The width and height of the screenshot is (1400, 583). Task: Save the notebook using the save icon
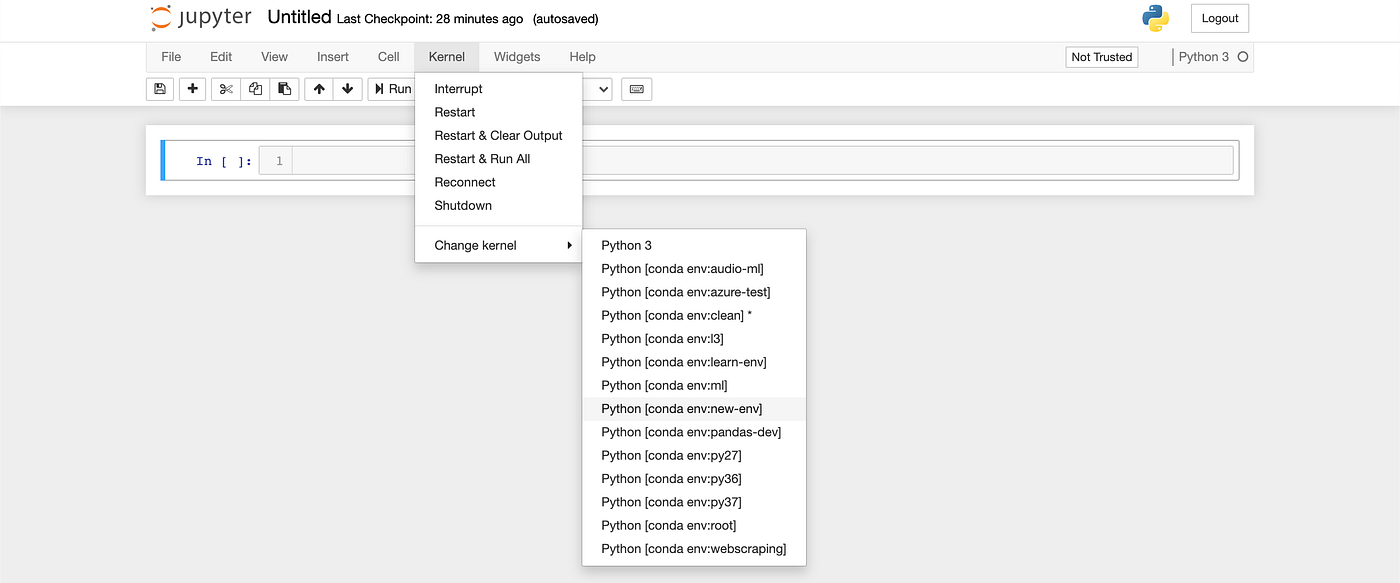coord(159,89)
